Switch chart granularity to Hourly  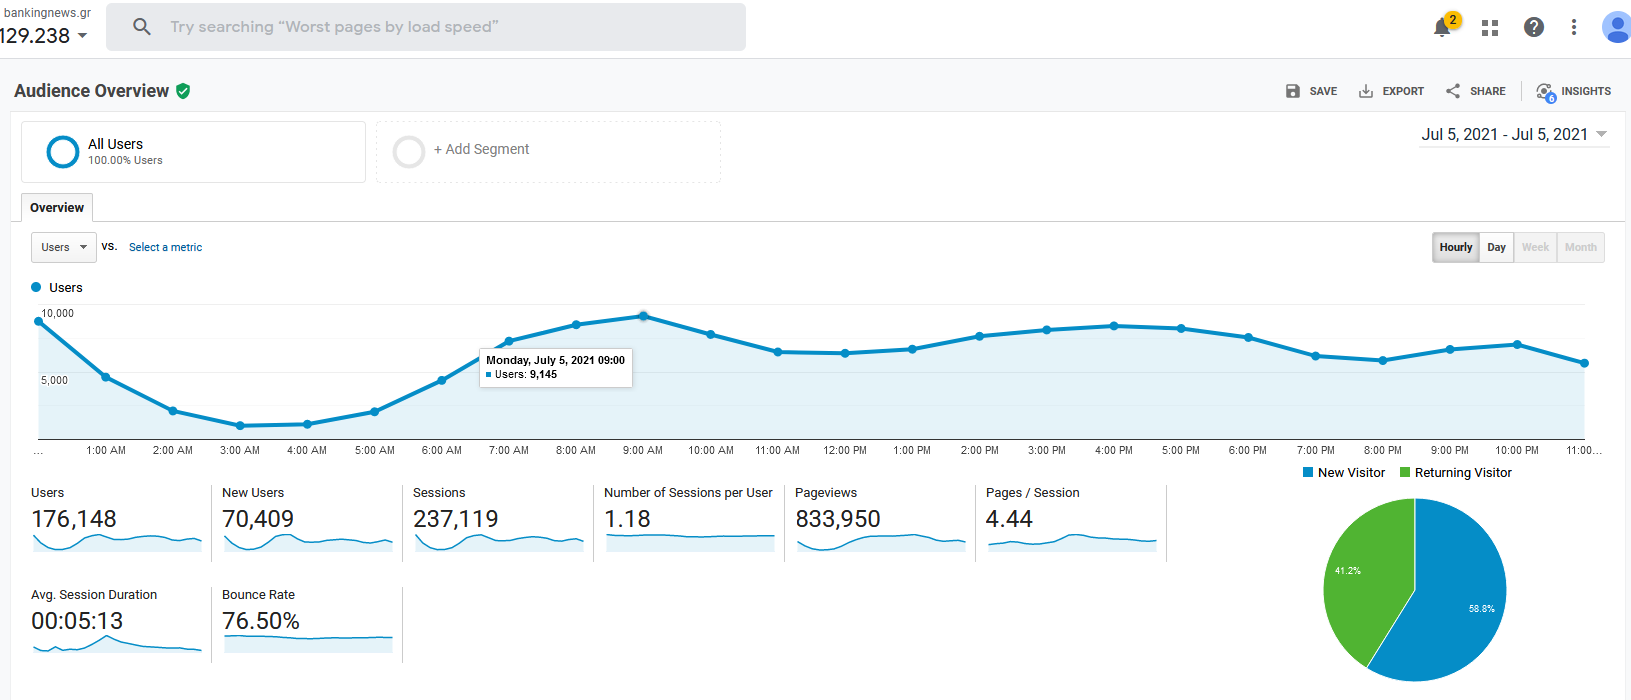coord(1456,247)
